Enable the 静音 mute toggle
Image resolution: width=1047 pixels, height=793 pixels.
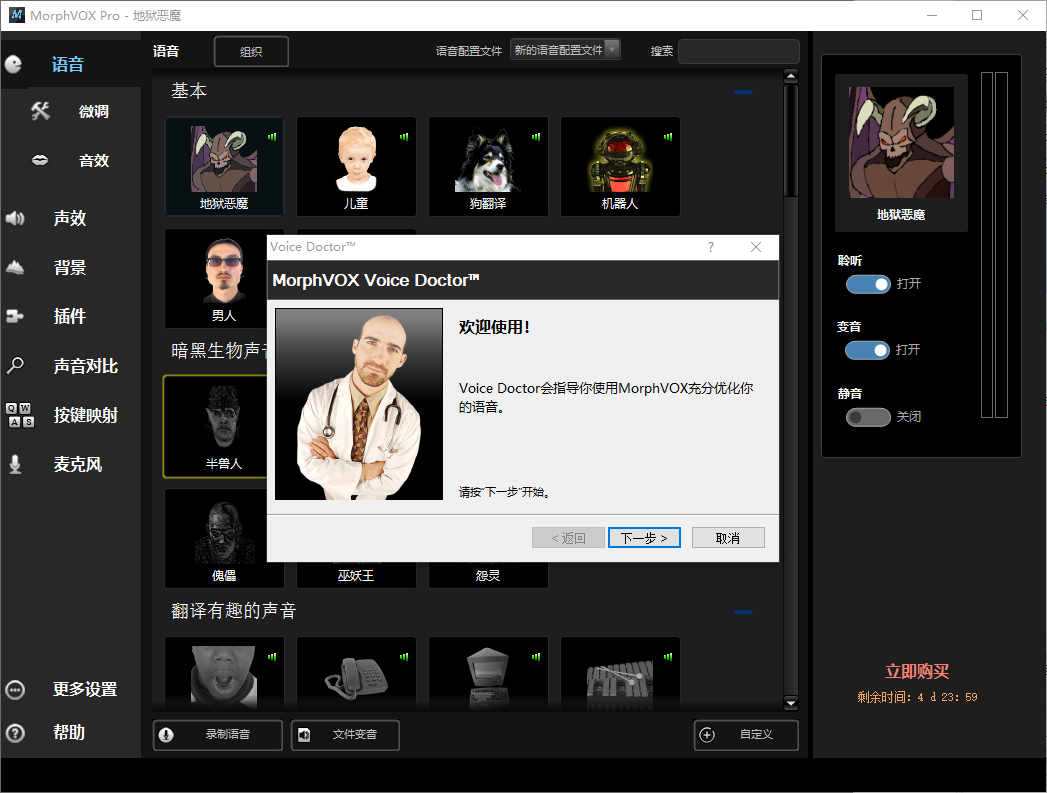867,417
